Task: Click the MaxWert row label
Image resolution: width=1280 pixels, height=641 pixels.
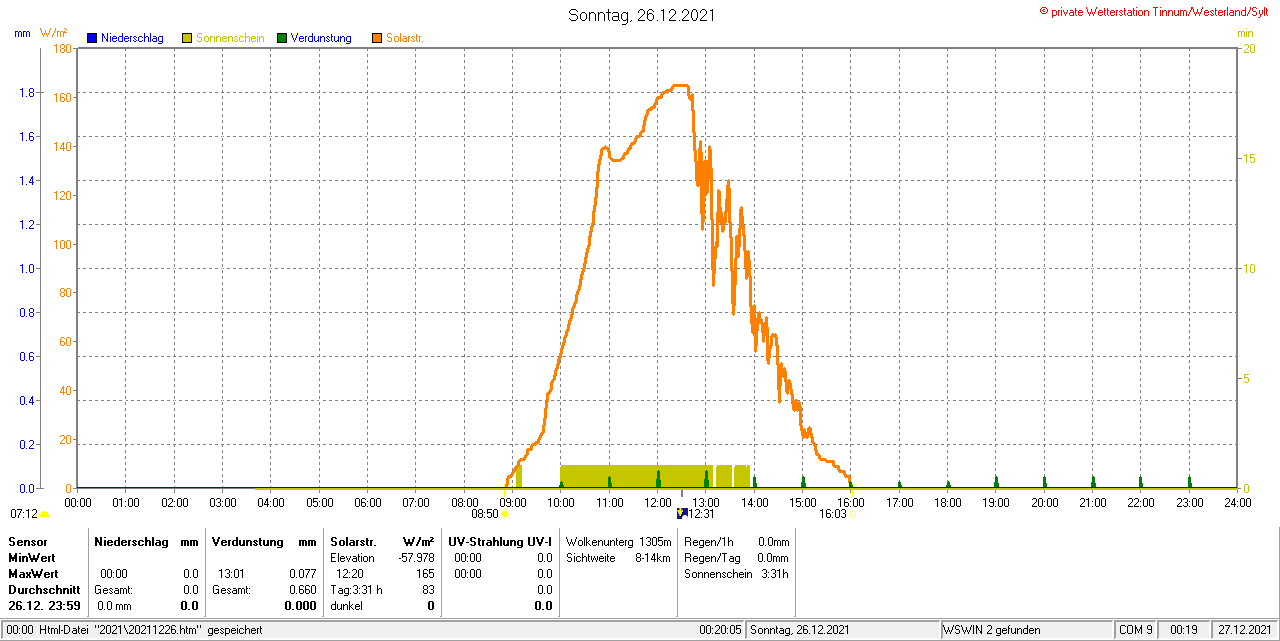Action: pyautogui.click(x=34, y=574)
